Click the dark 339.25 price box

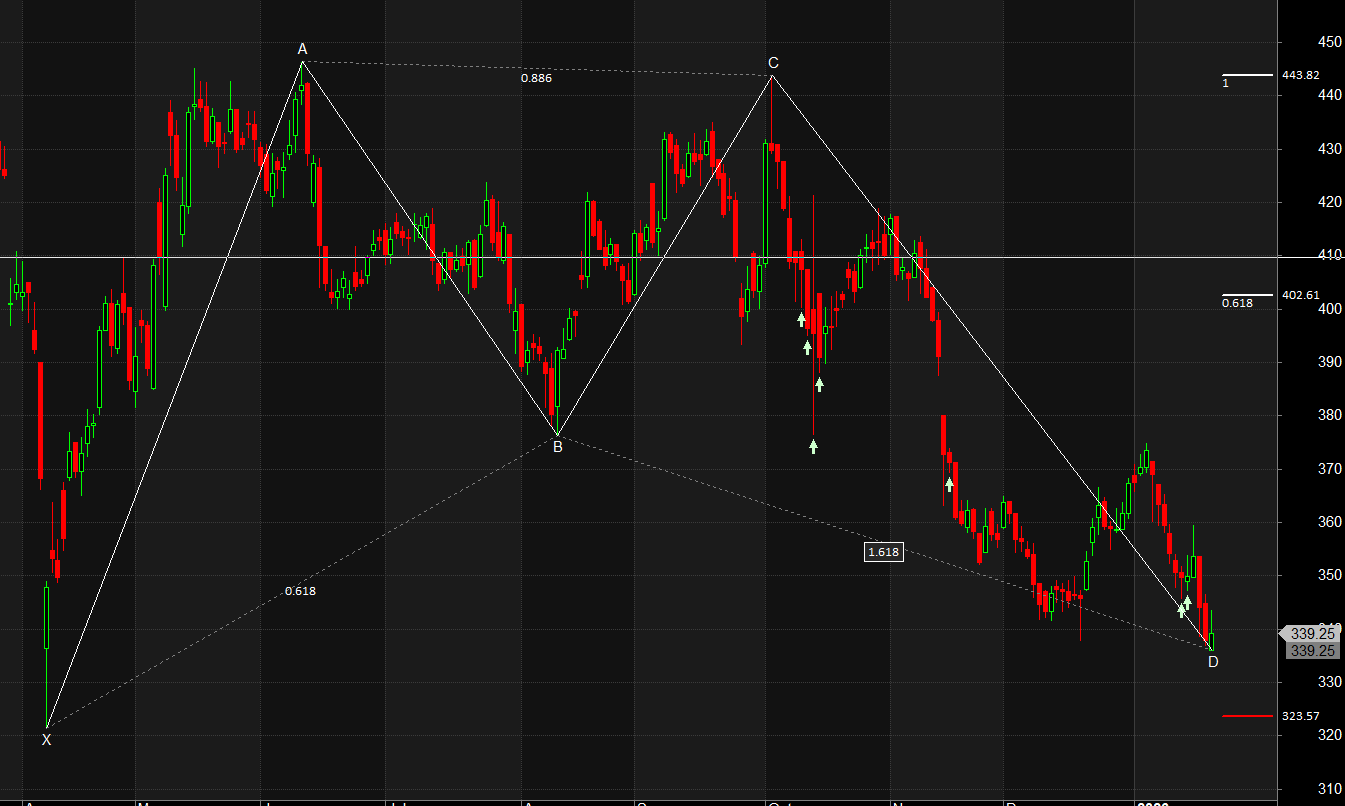pos(1312,651)
